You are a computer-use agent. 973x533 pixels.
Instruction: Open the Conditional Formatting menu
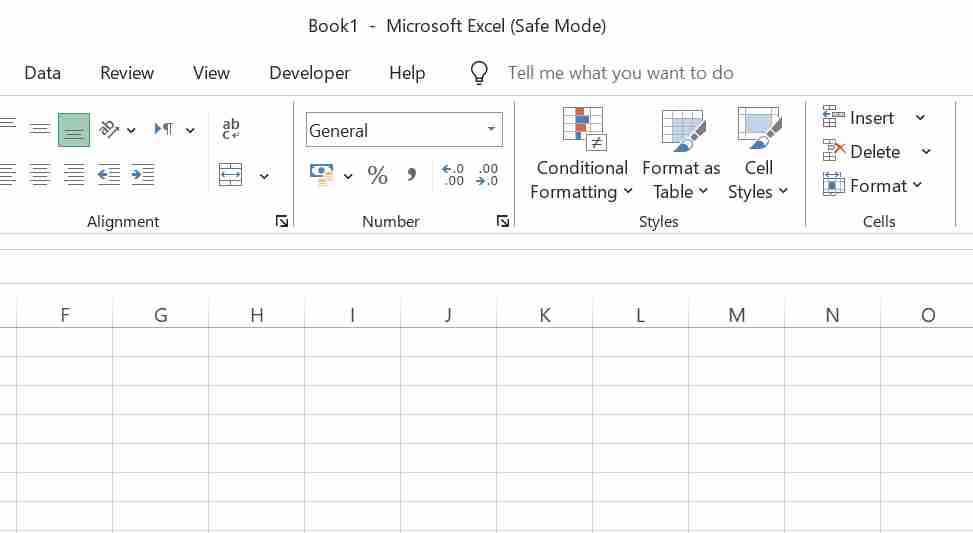point(581,153)
